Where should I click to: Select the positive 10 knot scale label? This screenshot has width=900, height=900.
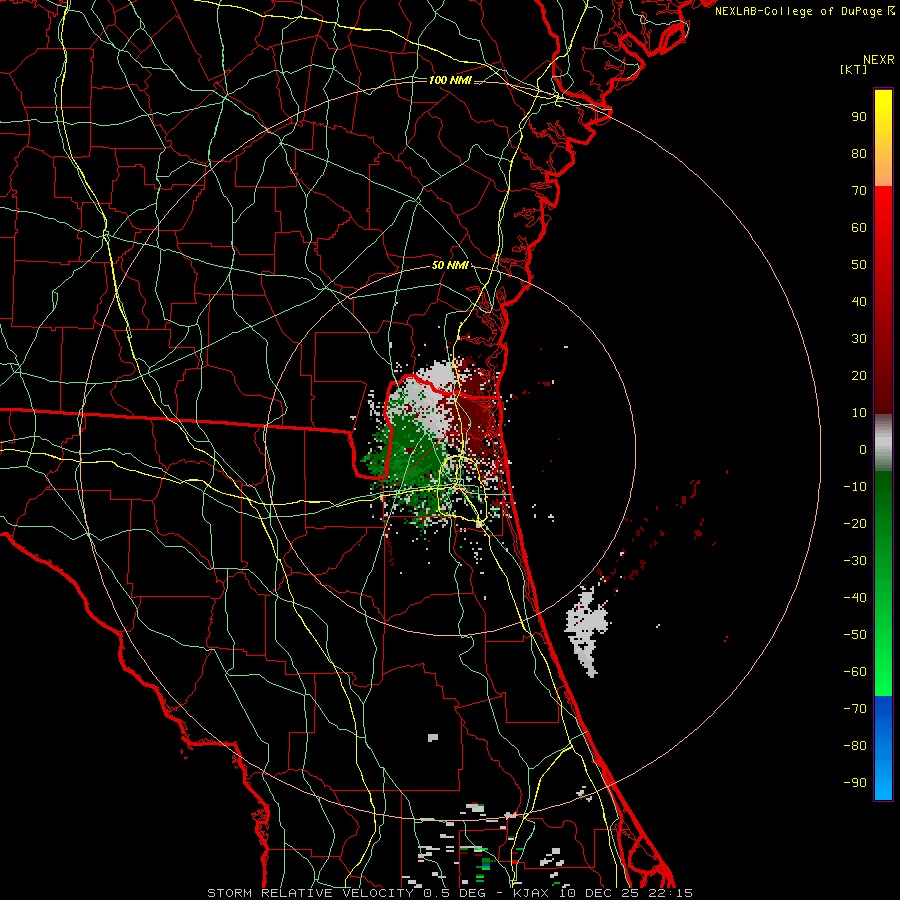(x=859, y=413)
